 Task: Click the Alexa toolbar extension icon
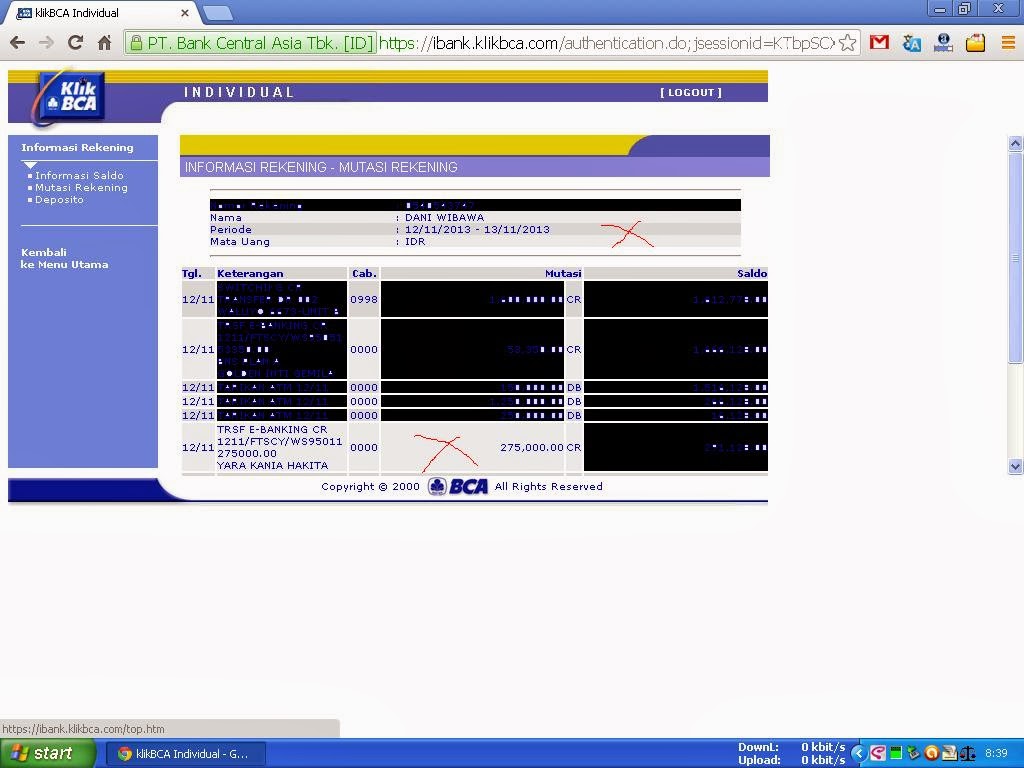point(943,43)
